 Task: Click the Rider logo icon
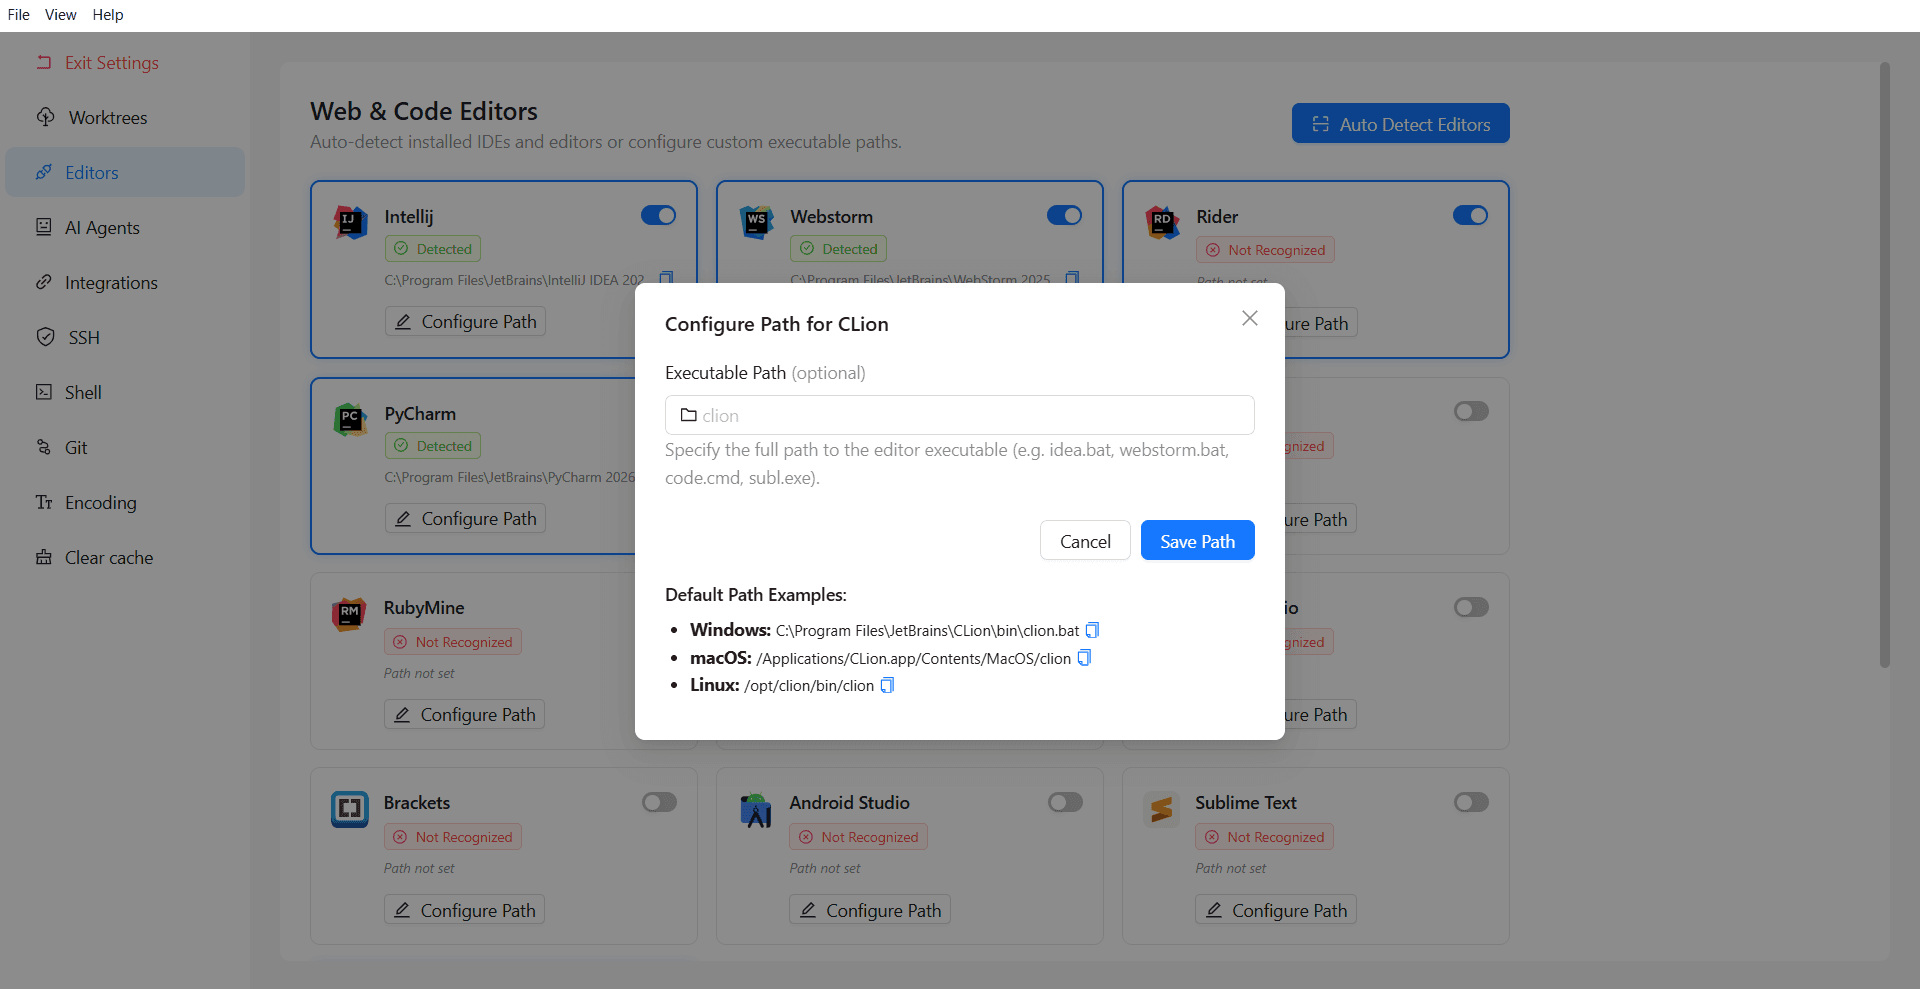pos(1162,222)
